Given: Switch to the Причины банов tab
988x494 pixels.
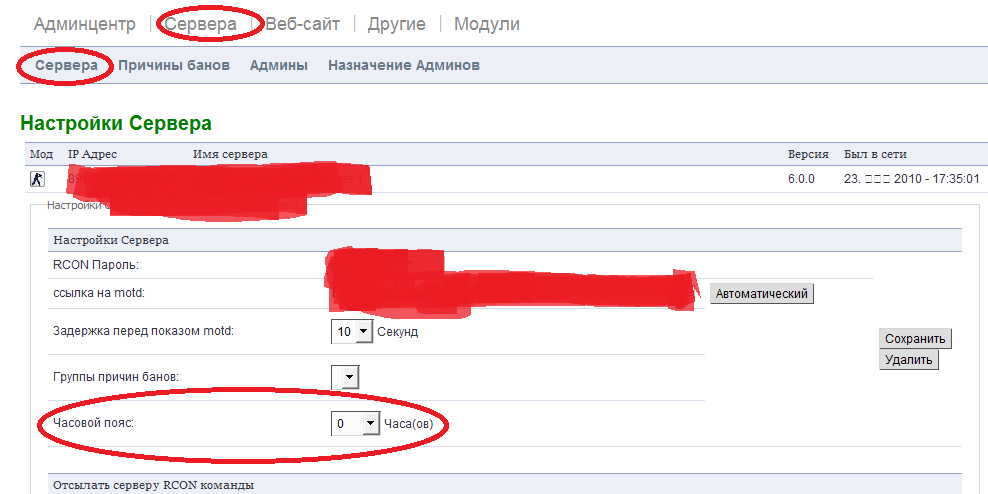Looking at the screenshot, I should pos(174,66).
